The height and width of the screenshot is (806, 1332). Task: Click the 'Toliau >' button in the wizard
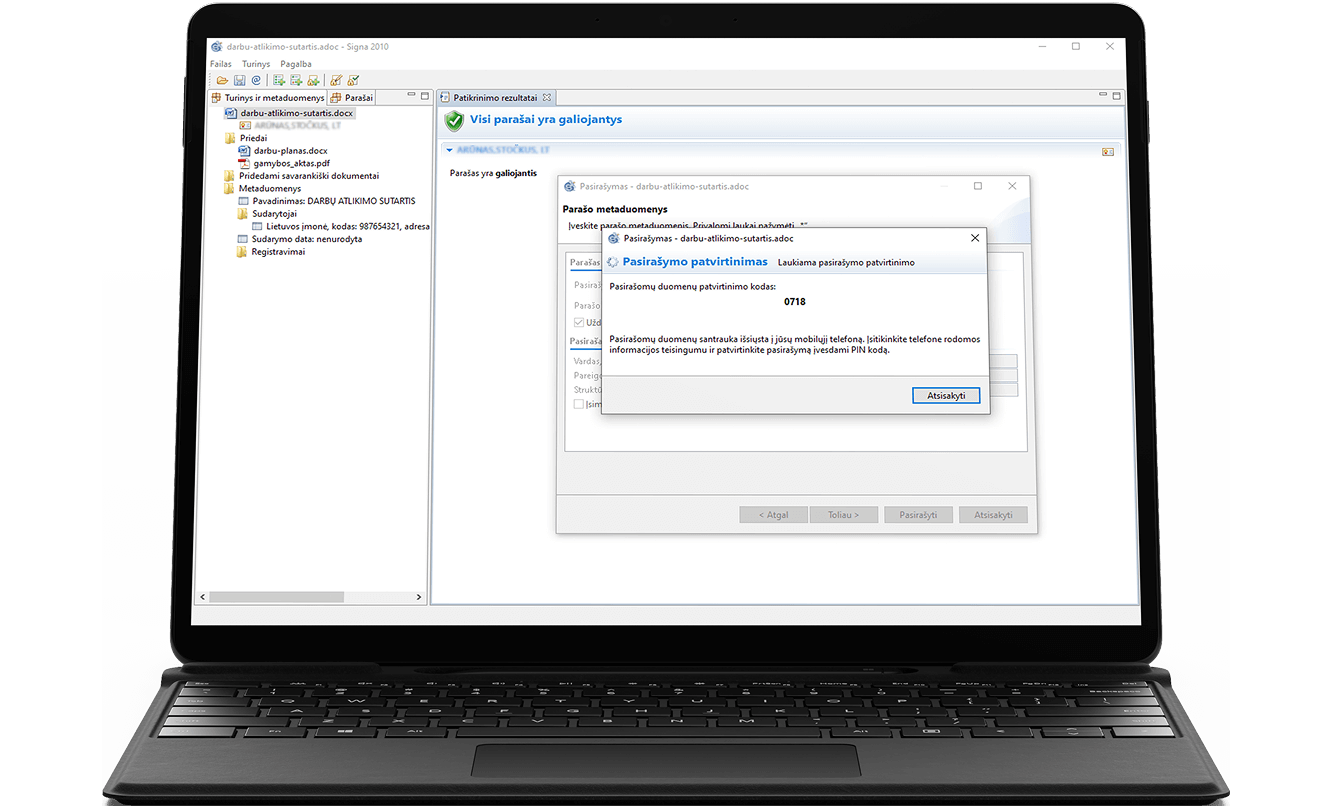click(843, 515)
